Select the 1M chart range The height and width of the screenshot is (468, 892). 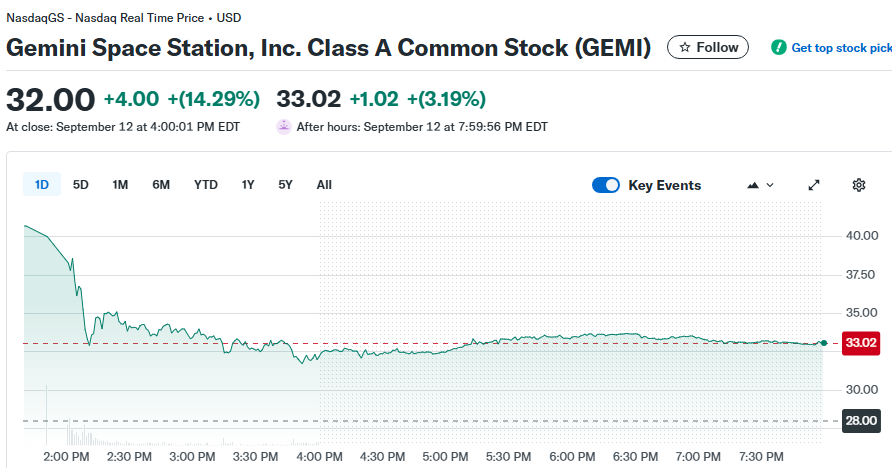point(120,185)
